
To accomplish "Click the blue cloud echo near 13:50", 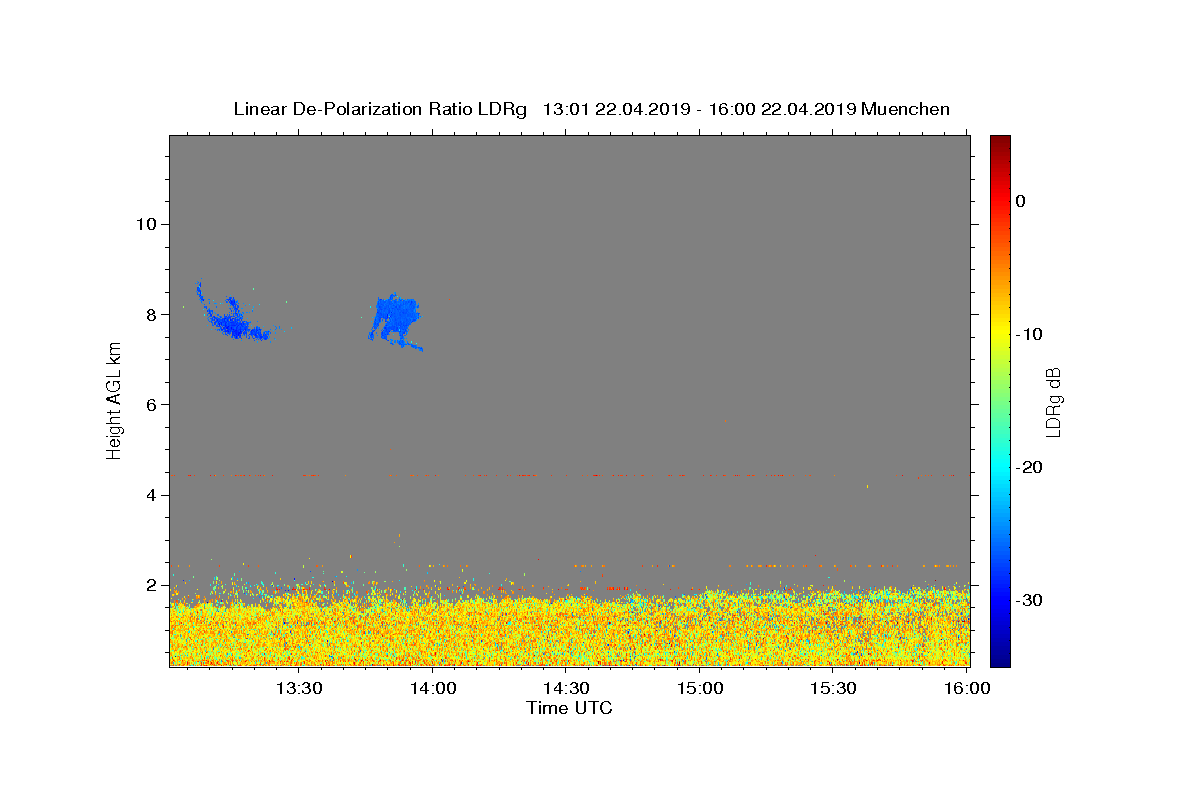I will (x=395, y=320).
